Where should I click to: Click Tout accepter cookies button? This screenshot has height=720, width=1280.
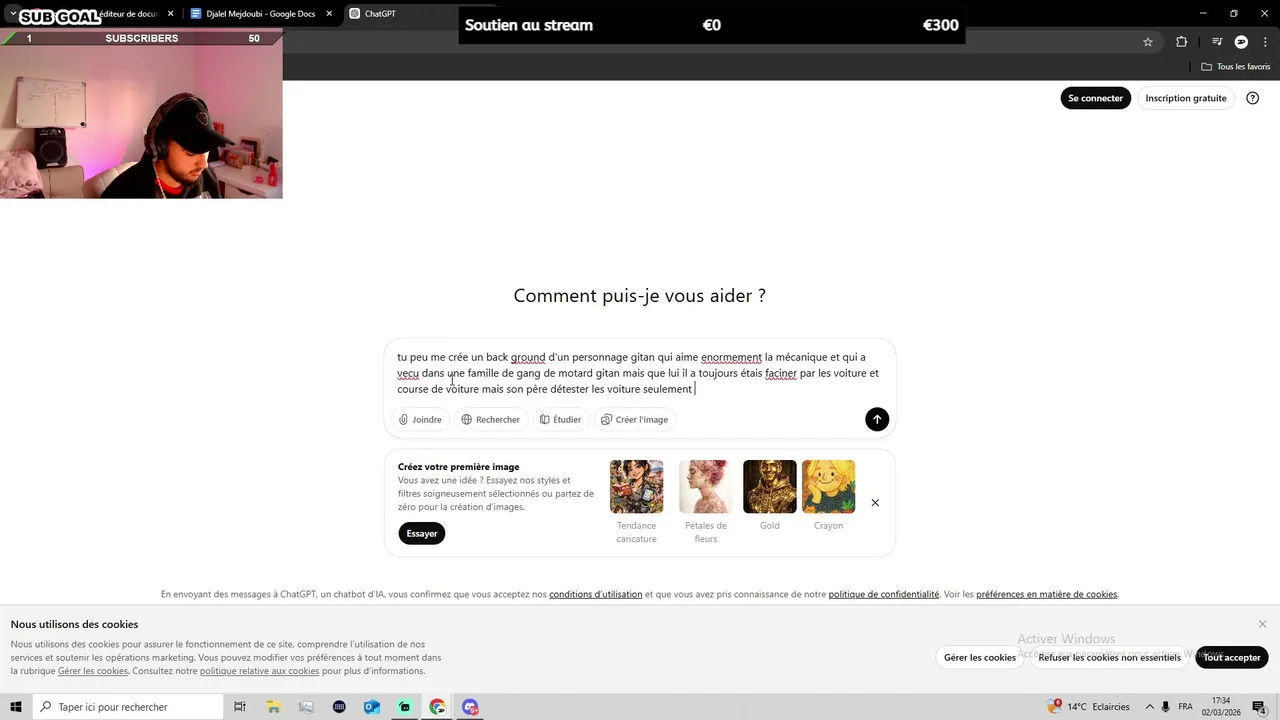[x=1232, y=657]
